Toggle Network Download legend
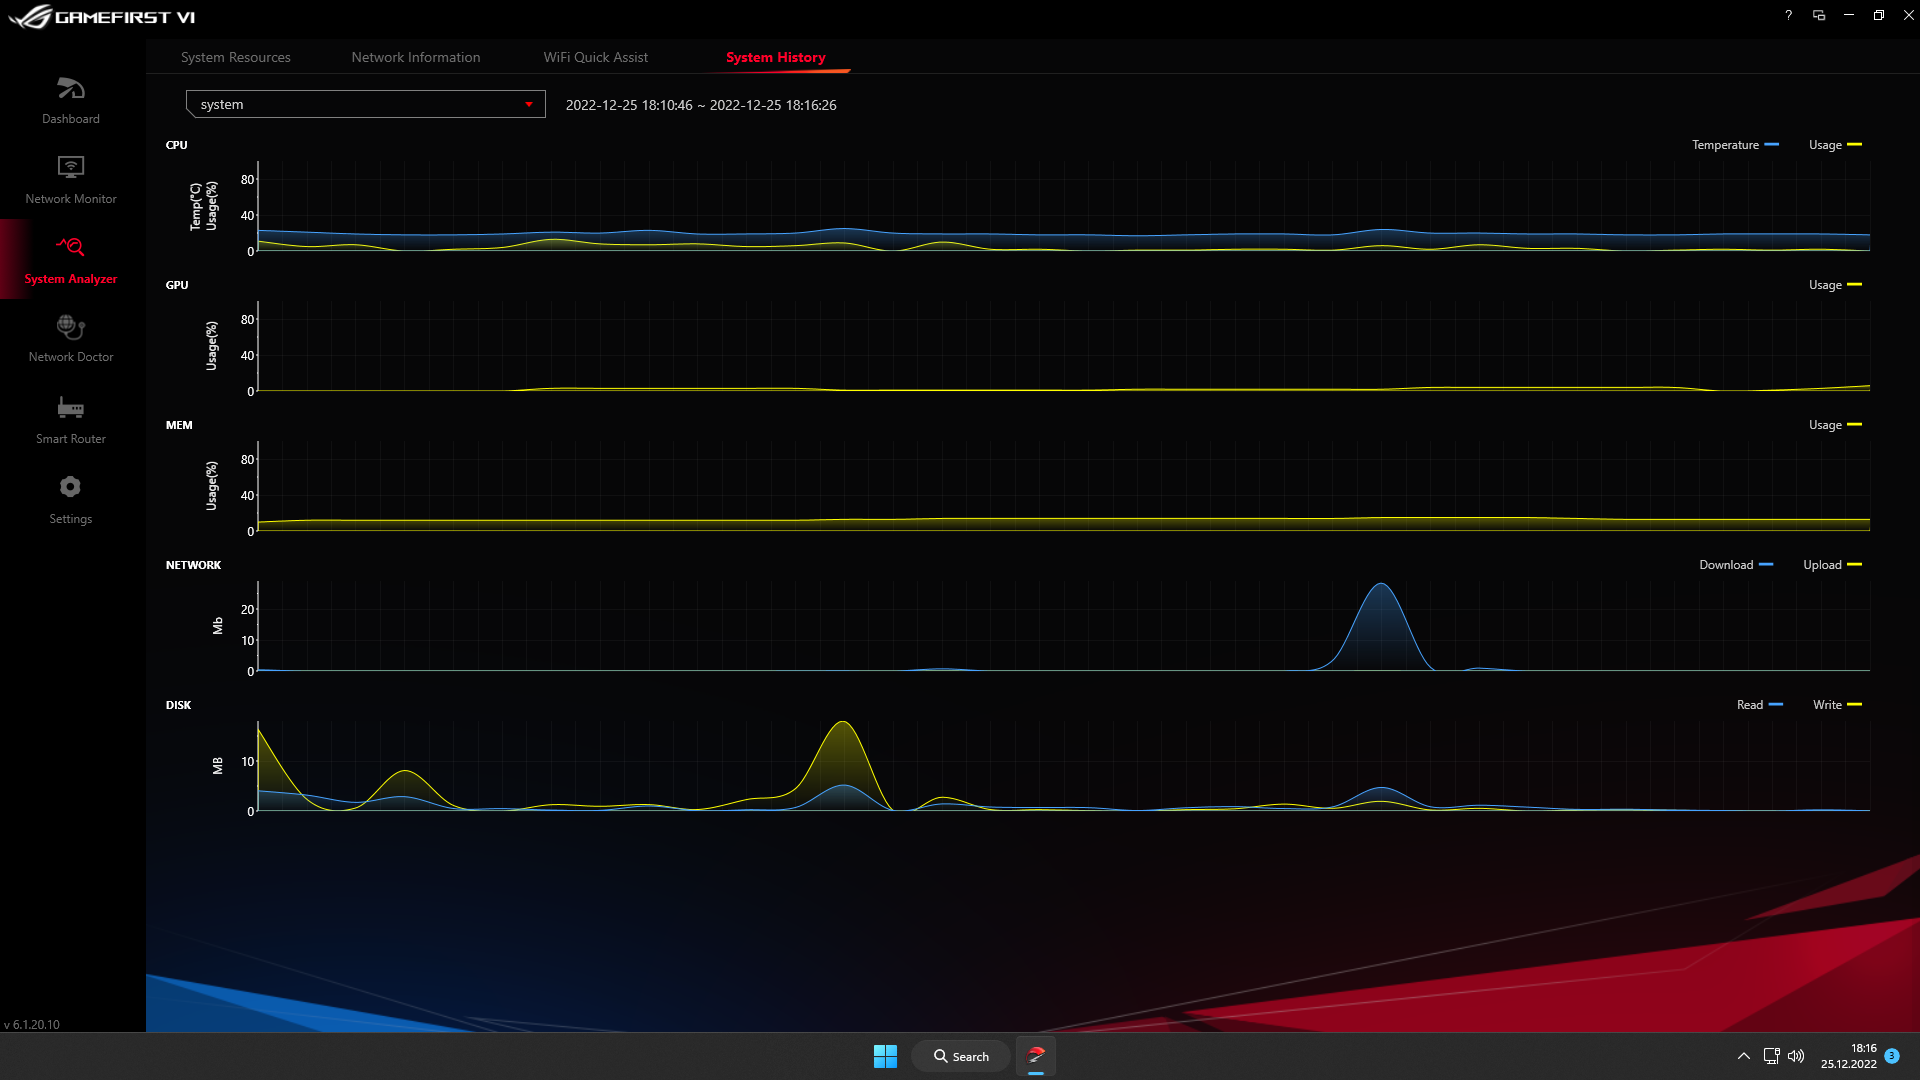Viewport: 1920px width, 1080px height. click(1736, 565)
